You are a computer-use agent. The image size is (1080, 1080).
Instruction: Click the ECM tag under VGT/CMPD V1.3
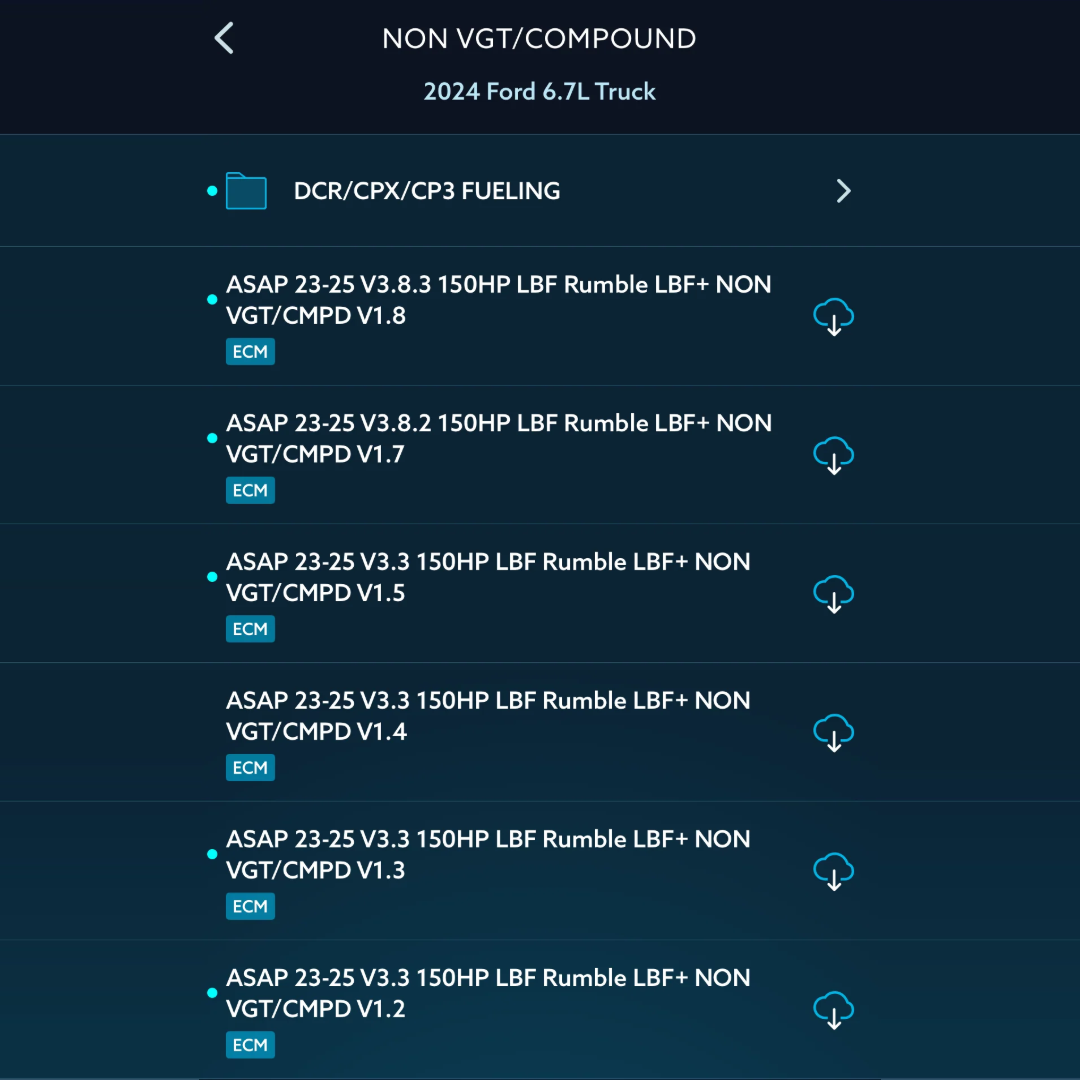(x=250, y=906)
